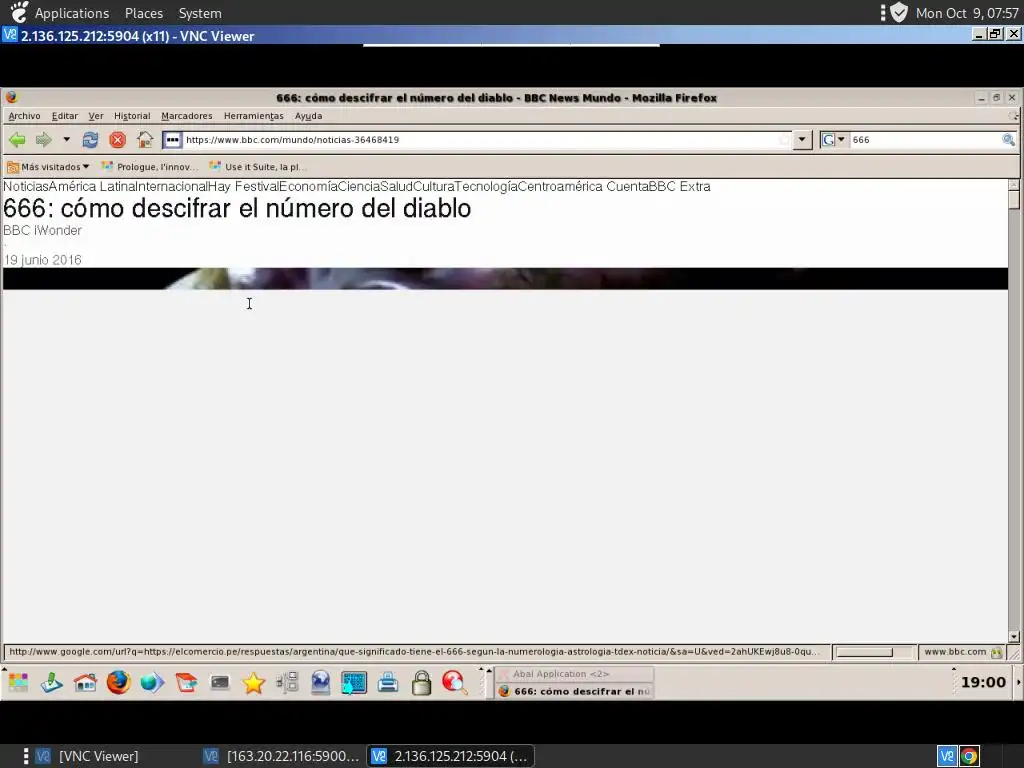Click the page scrollbar down arrow
The image size is (1024, 768).
pyautogui.click(x=1014, y=637)
